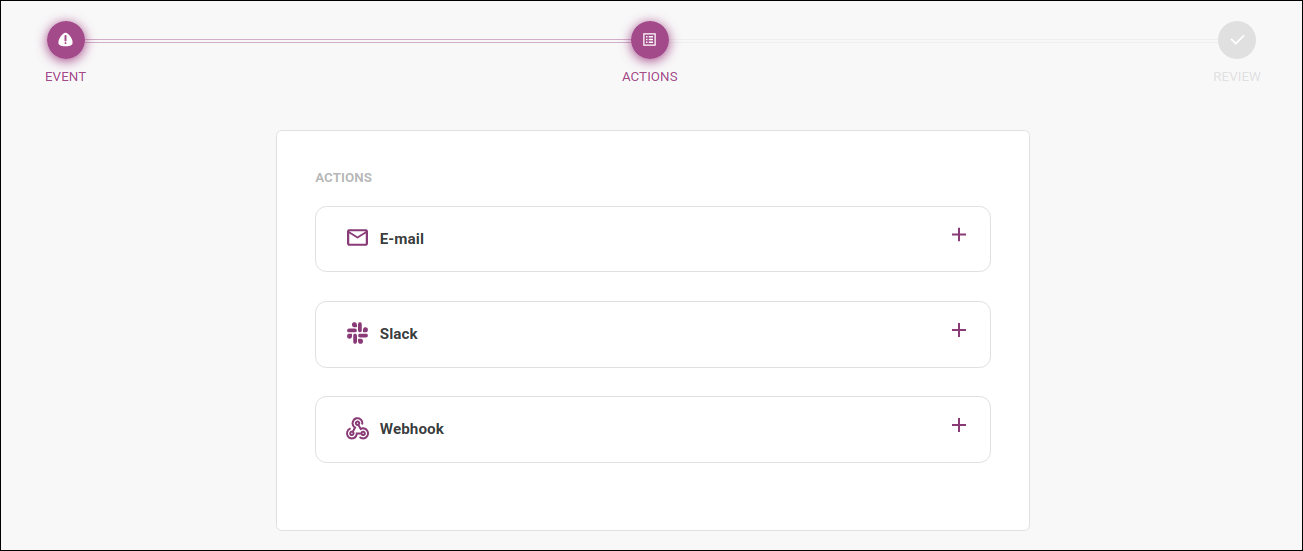Click the progress line between Actions and Review
This screenshot has height=551, width=1303.
tap(943, 41)
